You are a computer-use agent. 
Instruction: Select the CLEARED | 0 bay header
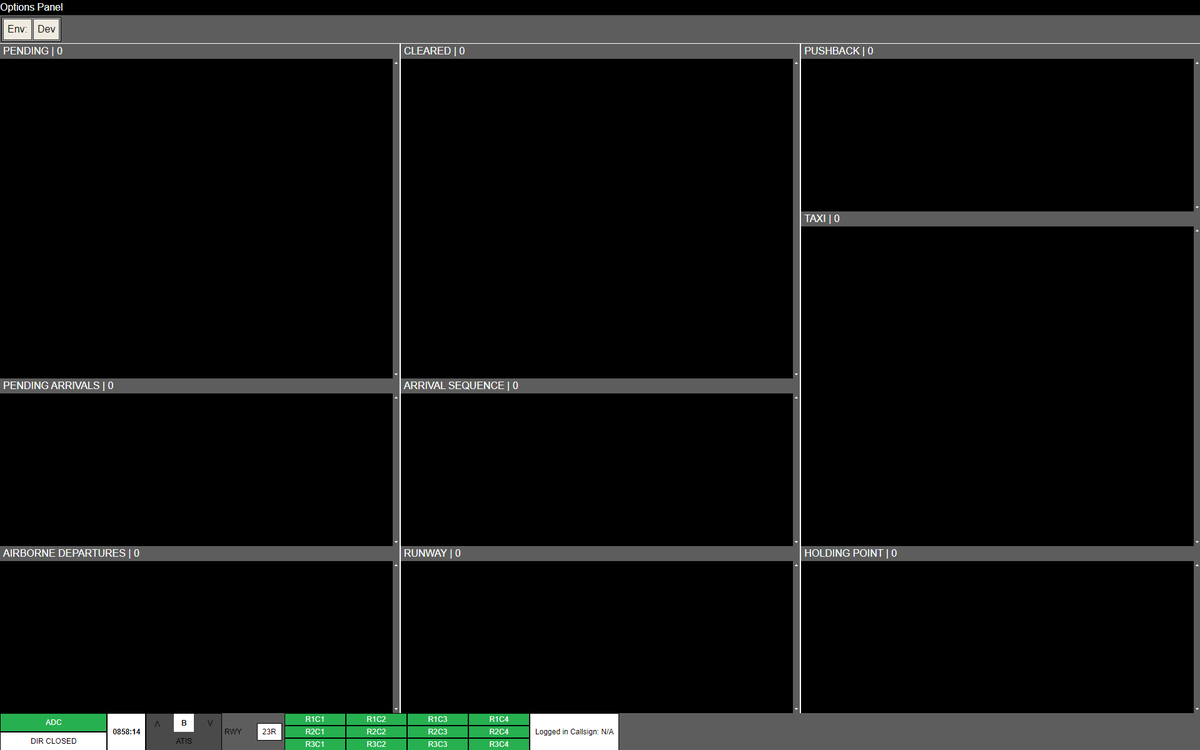point(599,51)
